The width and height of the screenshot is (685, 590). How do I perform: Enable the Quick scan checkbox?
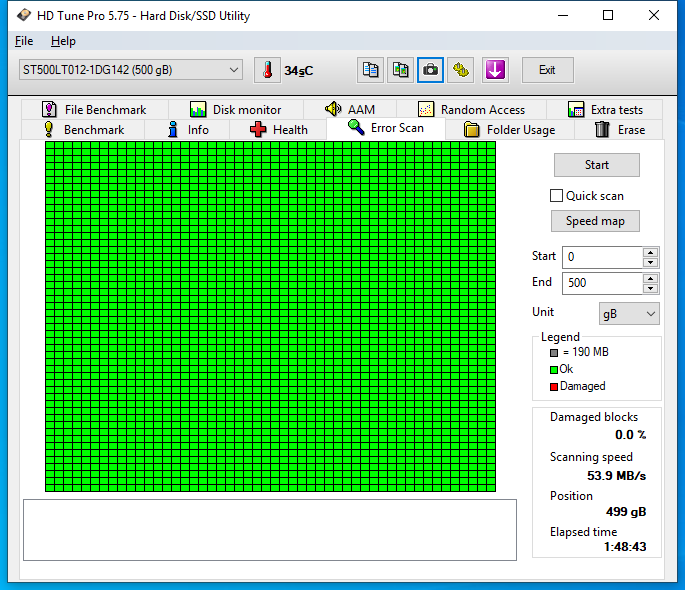[x=557, y=196]
